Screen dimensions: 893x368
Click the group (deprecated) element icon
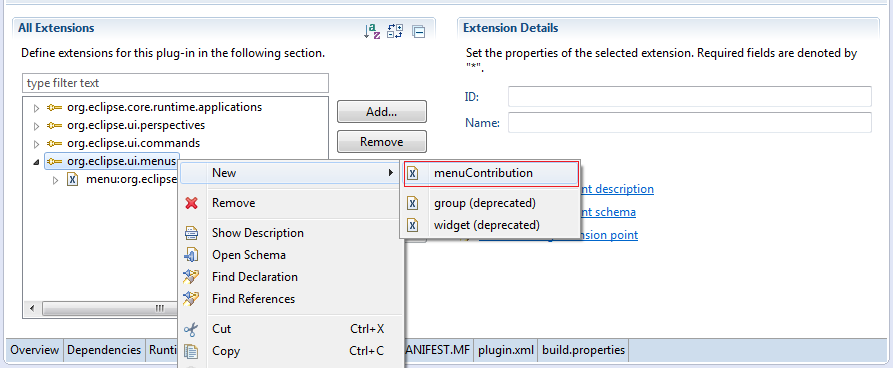(413, 203)
